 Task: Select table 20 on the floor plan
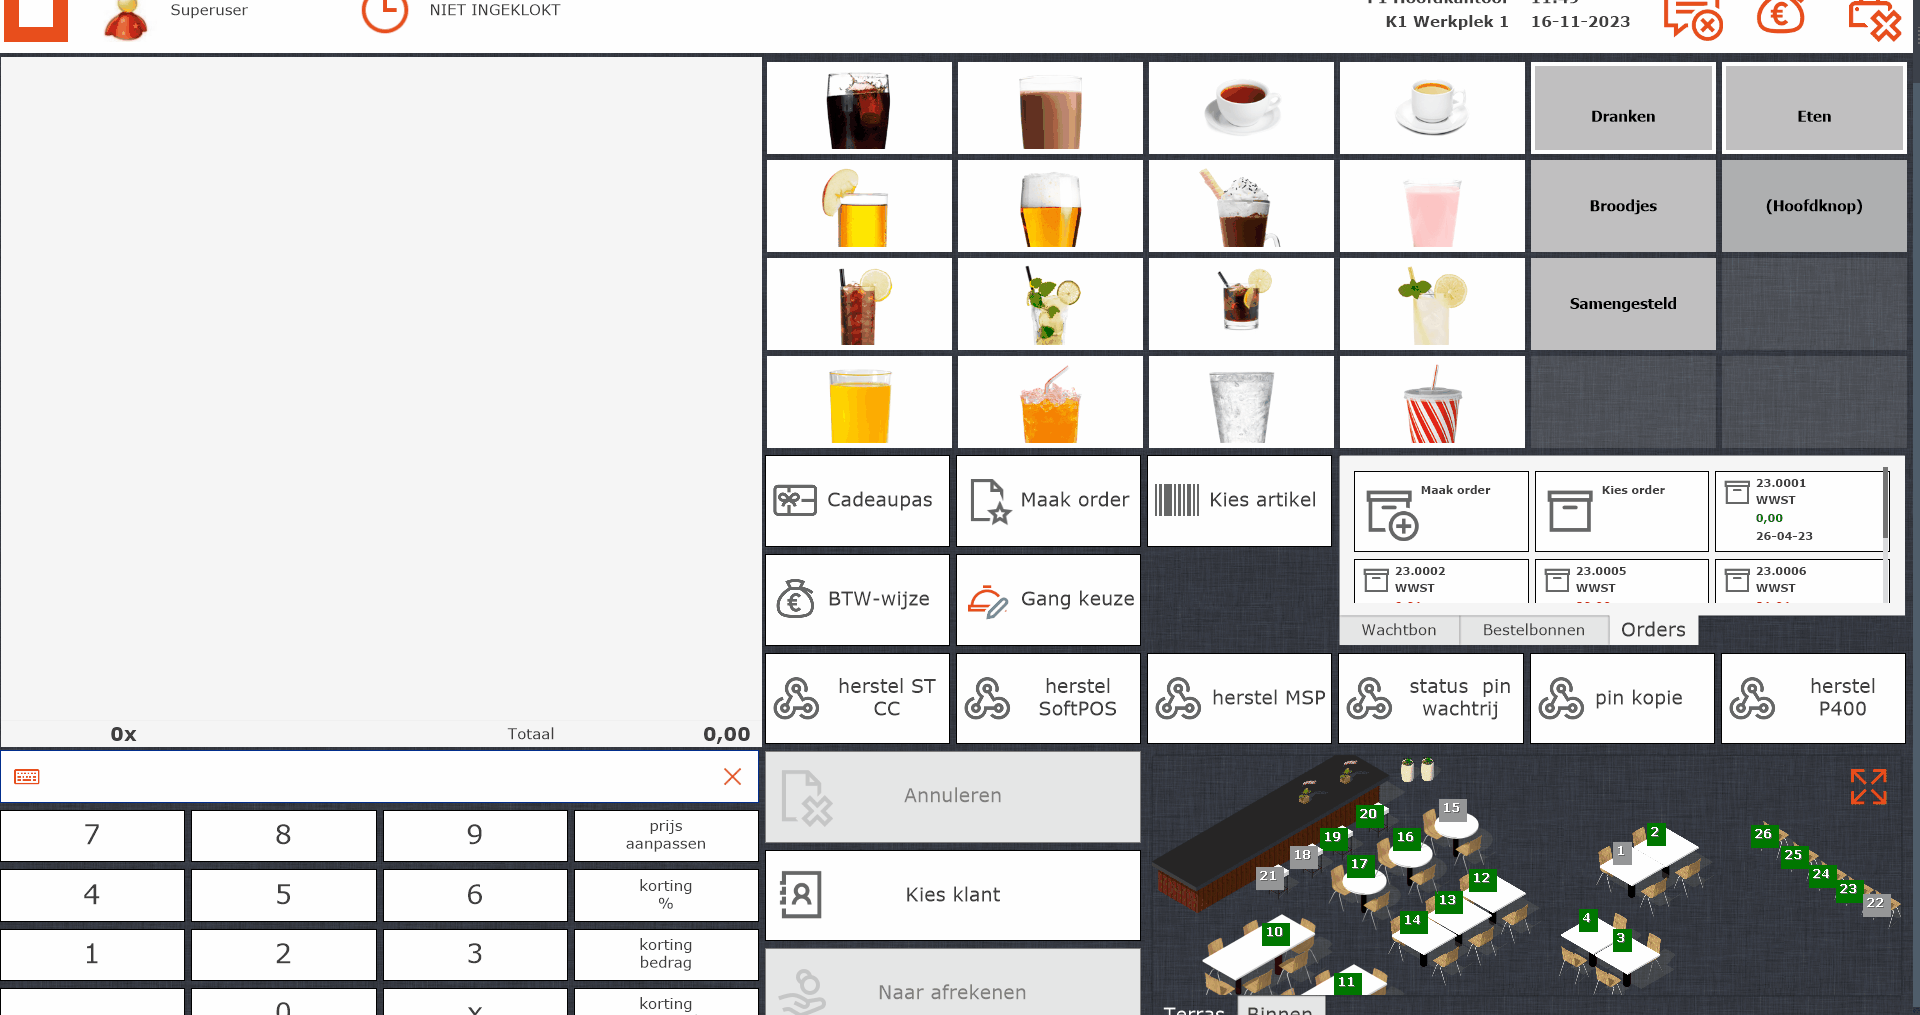1368,814
